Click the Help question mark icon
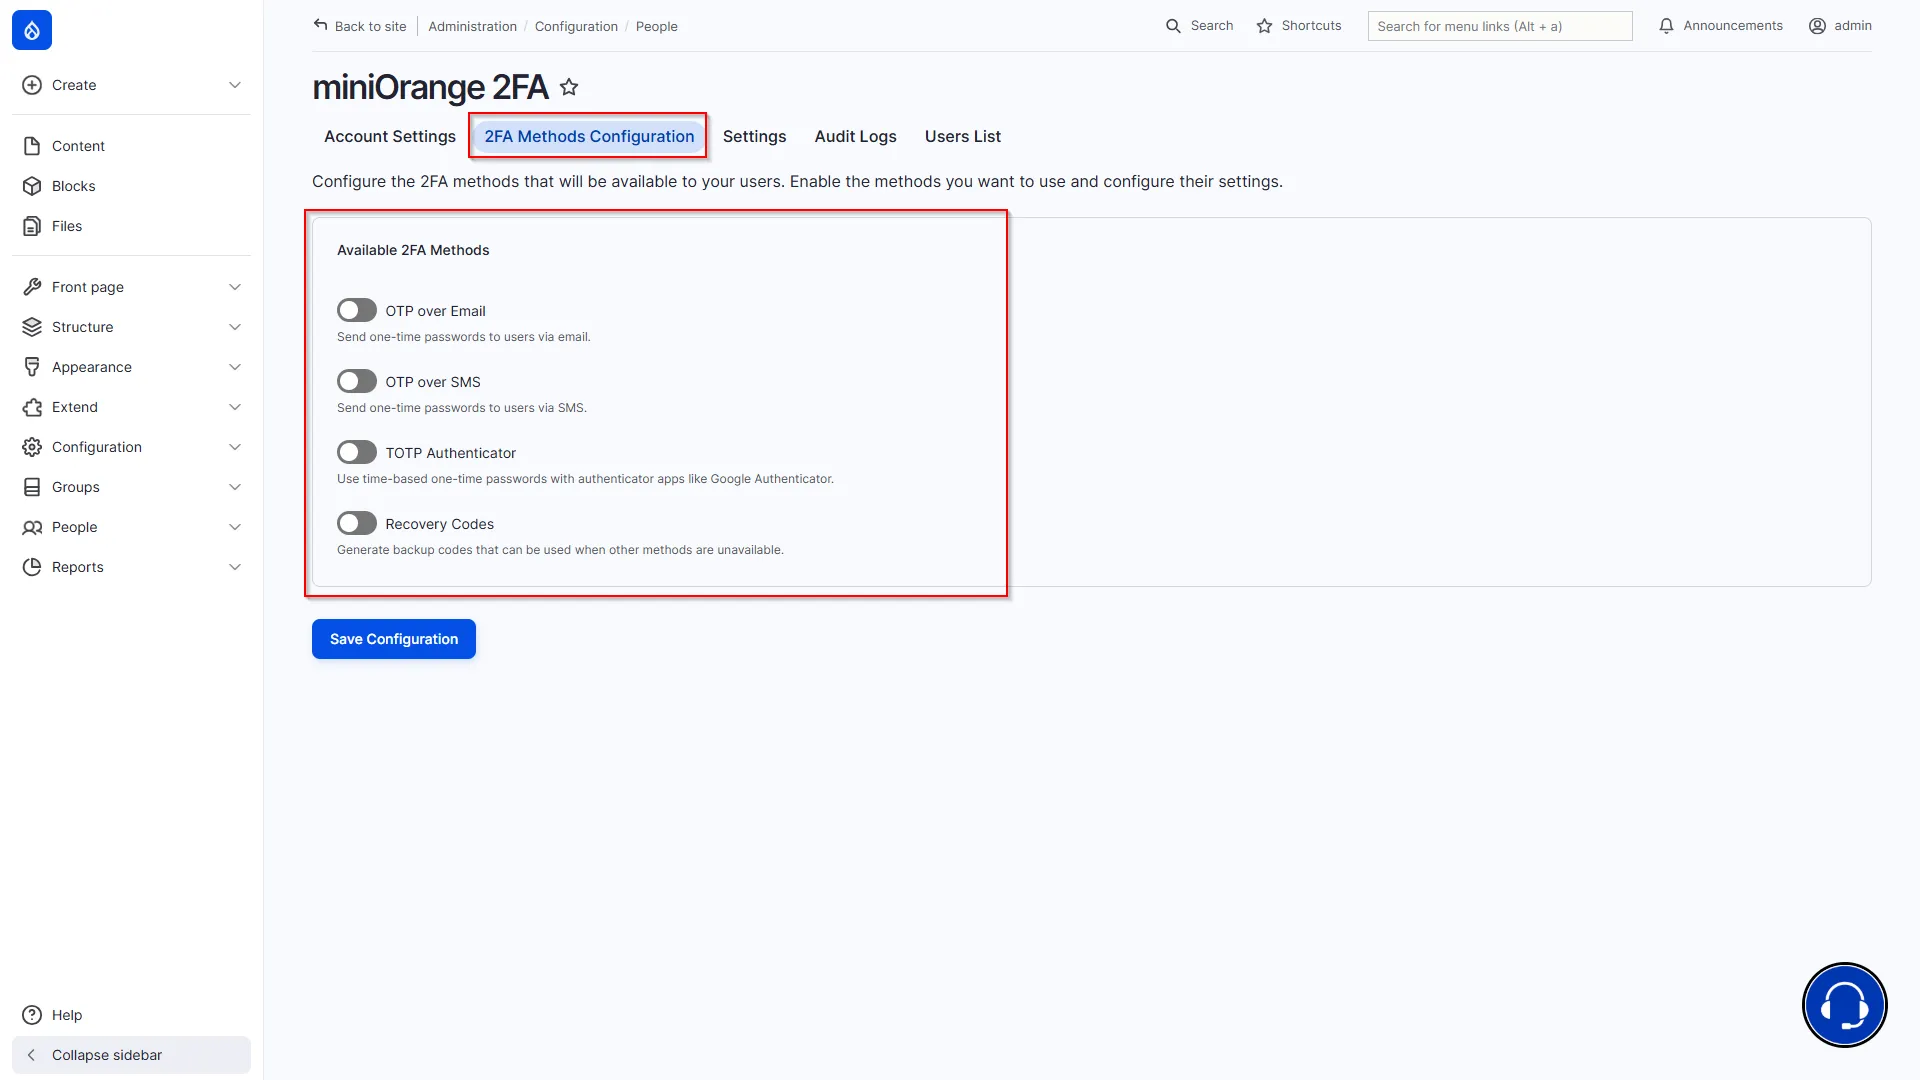Image resolution: width=1920 pixels, height=1080 pixels. click(32, 1015)
